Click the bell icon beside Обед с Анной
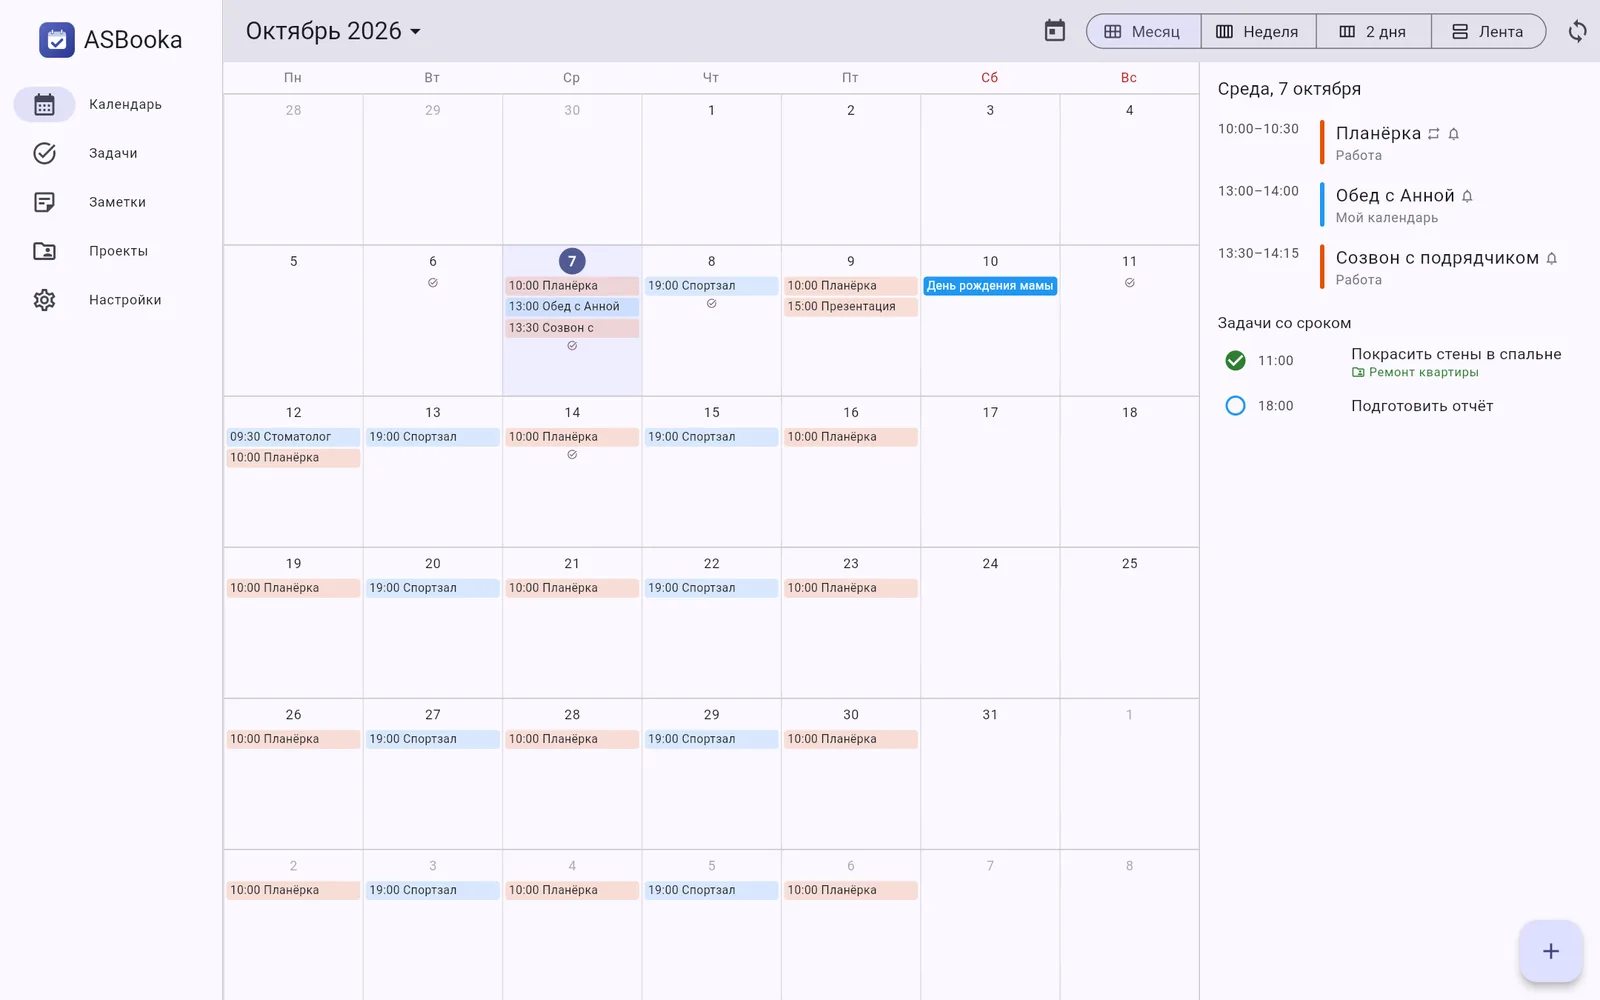This screenshot has height=1000, width=1600. coord(1467,196)
